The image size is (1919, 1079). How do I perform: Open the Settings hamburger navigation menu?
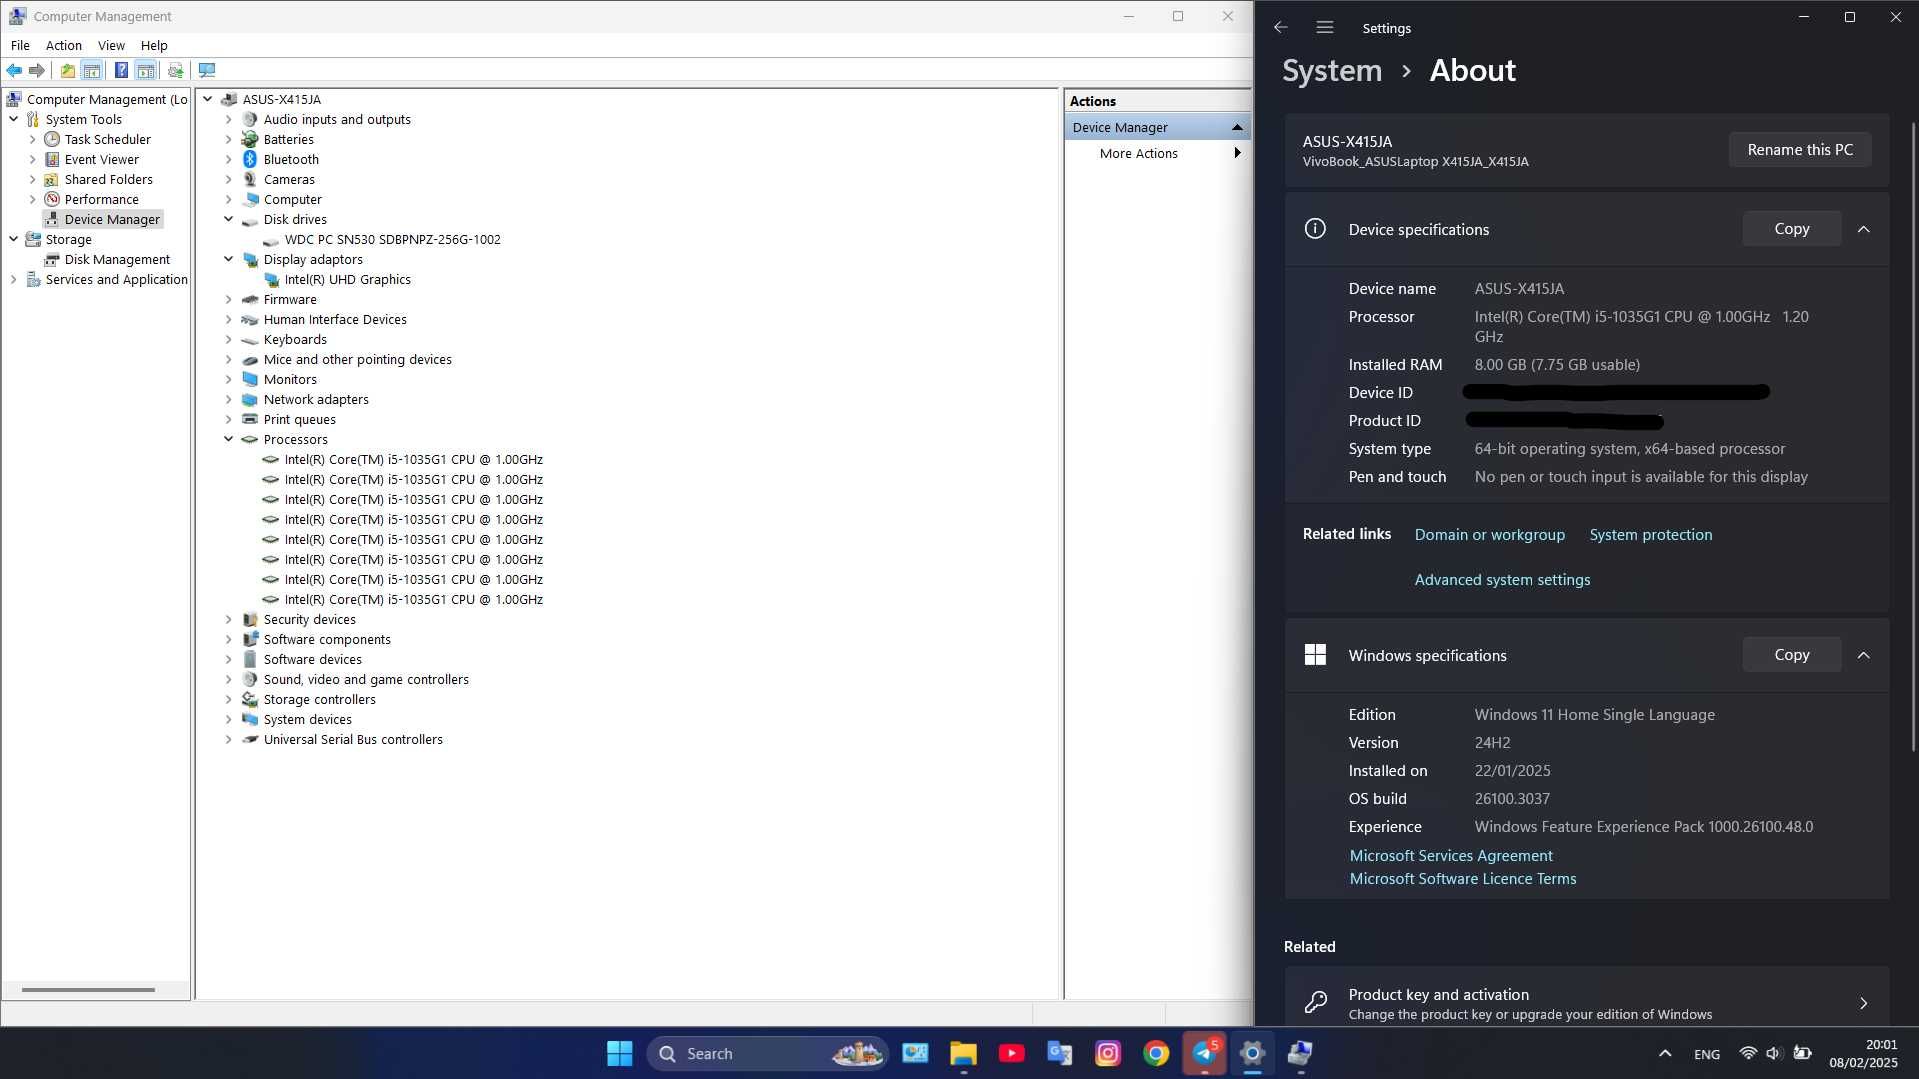pos(1324,28)
